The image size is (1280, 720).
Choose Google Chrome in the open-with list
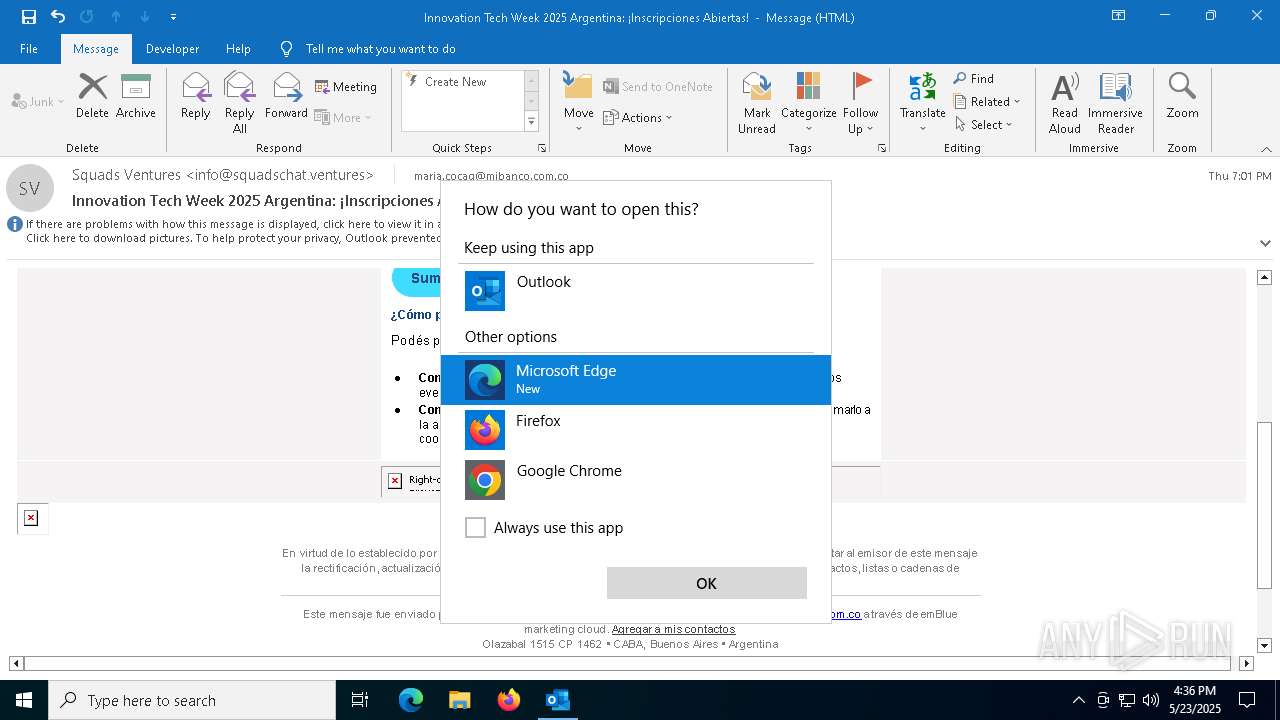click(636, 480)
